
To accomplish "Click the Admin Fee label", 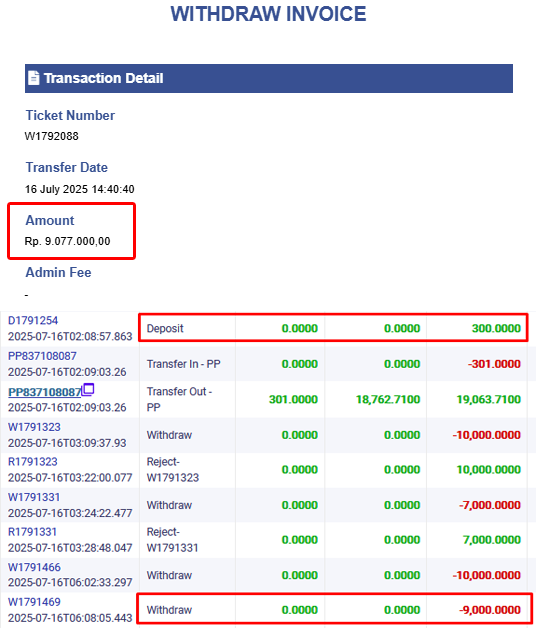I will point(58,272).
